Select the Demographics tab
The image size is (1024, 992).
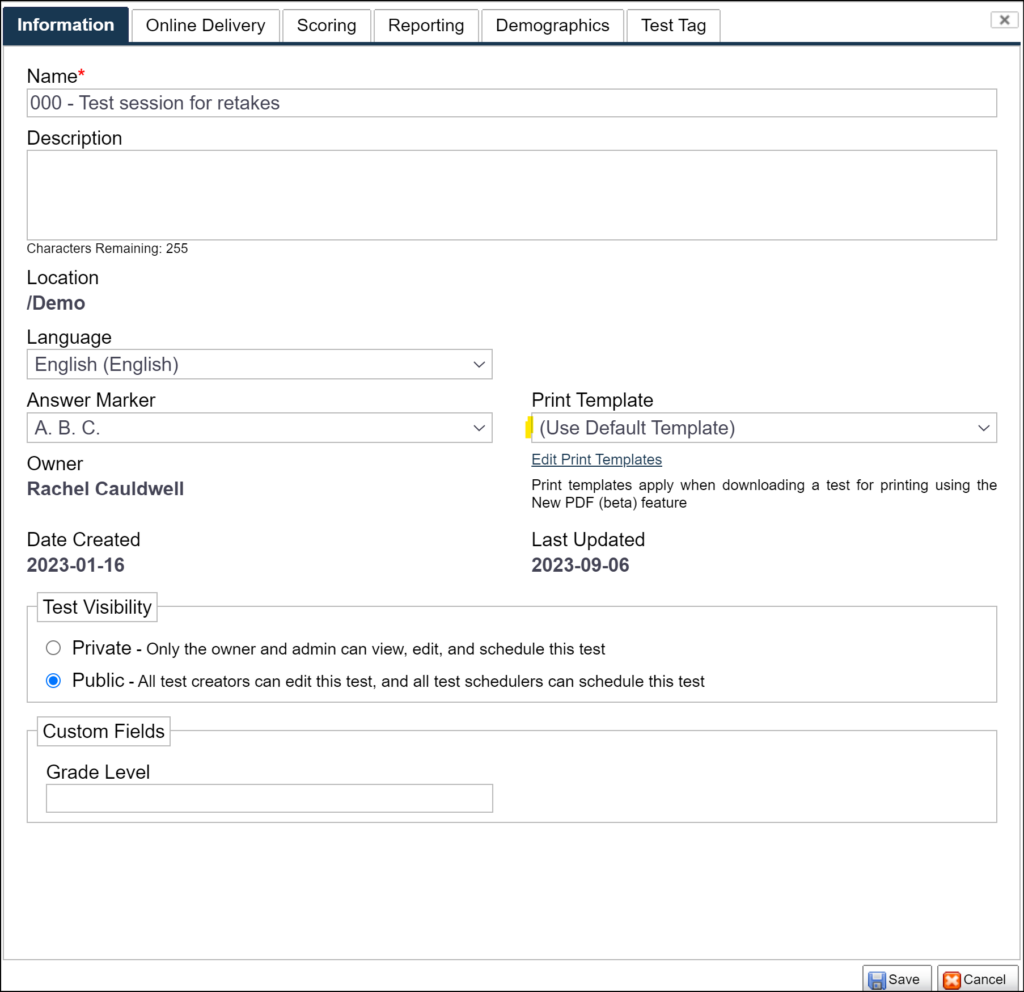(552, 25)
